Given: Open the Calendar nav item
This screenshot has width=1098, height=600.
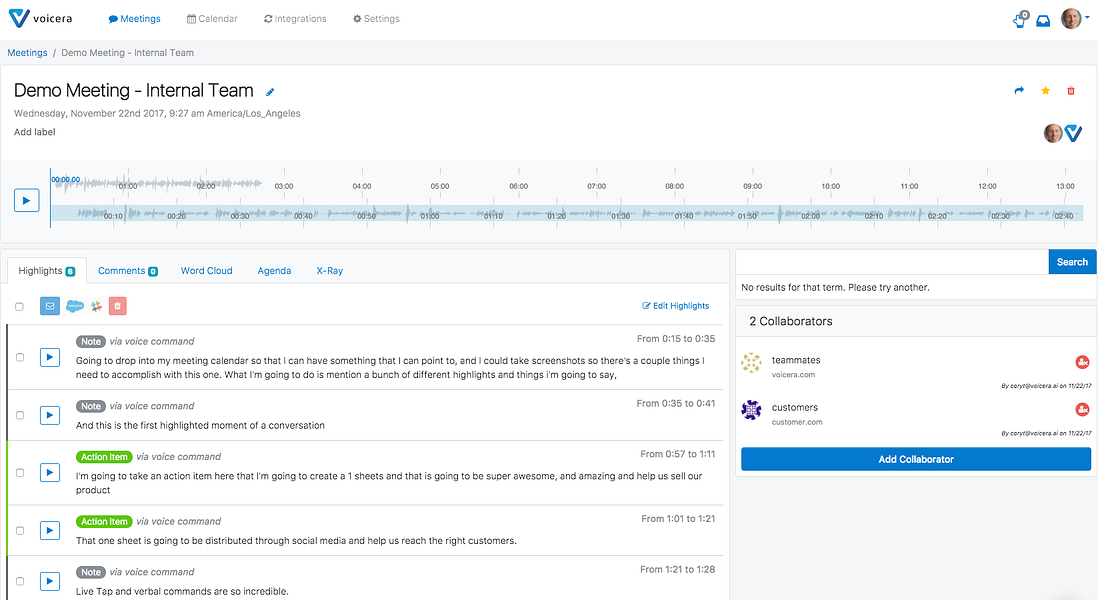Looking at the screenshot, I should (212, 19).
